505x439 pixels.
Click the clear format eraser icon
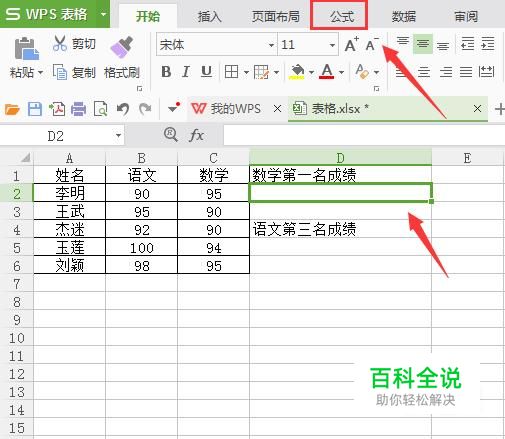362,71
